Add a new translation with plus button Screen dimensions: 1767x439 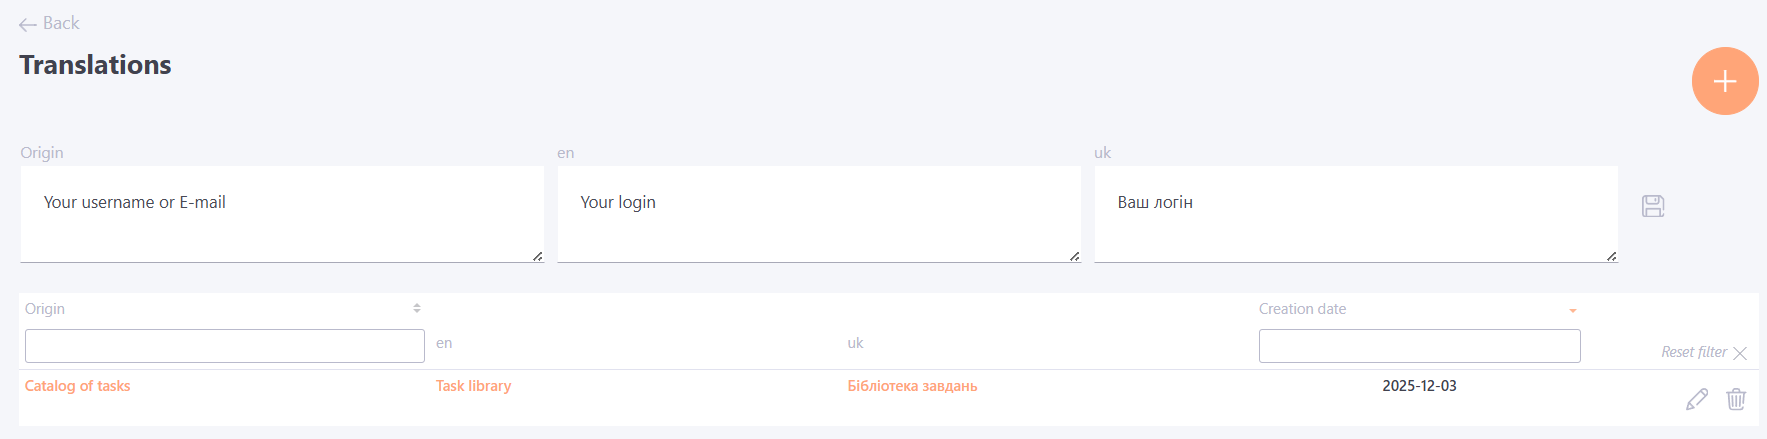pyautogui.click(x=1724, y=81)
